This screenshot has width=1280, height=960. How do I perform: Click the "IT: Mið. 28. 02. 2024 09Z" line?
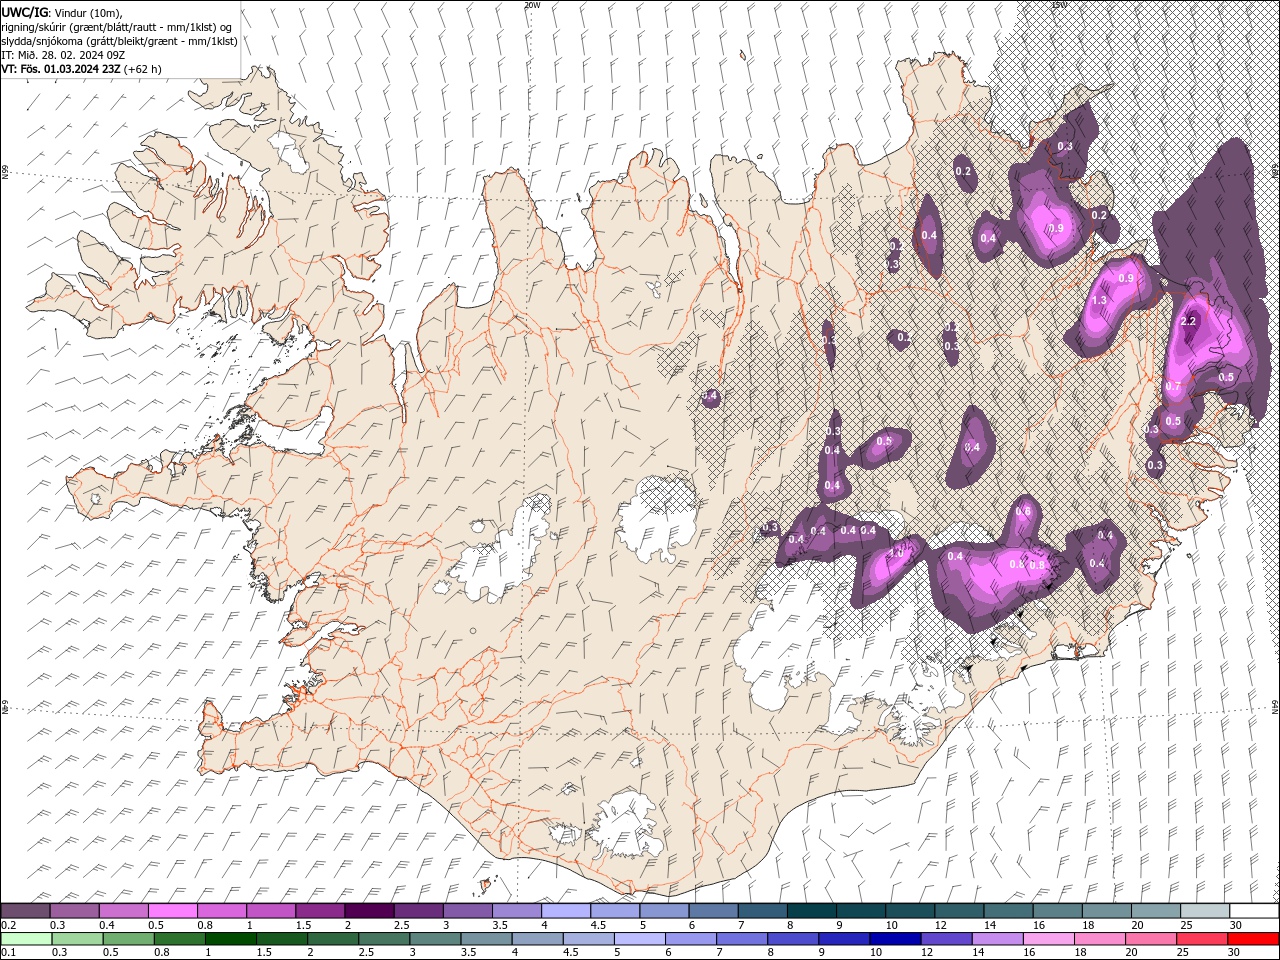click(x=62, y=55)
